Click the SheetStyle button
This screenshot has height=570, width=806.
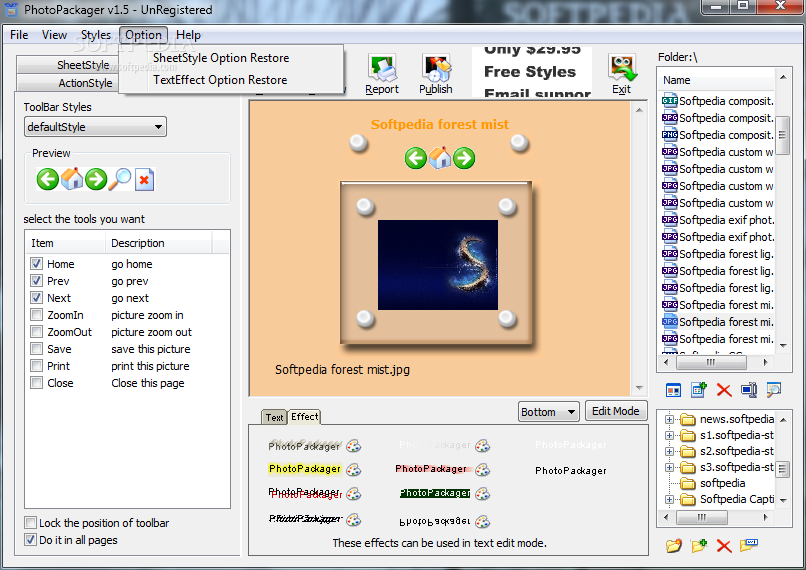(68, 65)
